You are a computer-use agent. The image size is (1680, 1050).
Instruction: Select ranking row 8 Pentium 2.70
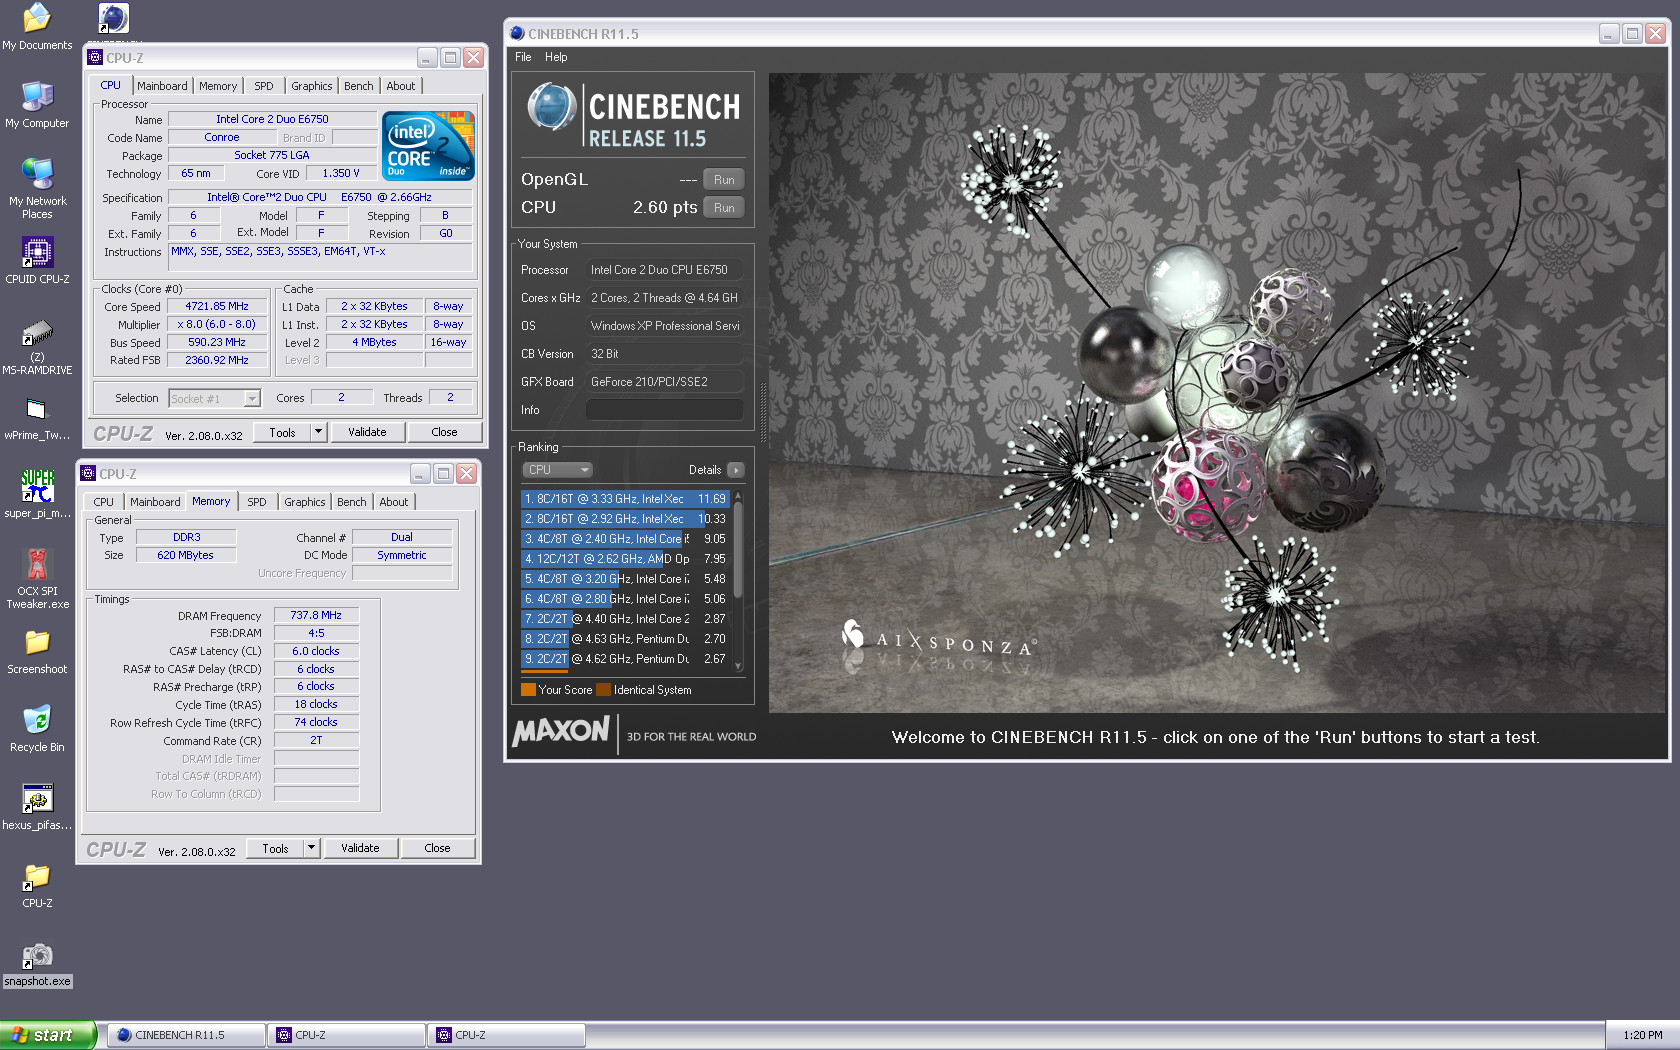click(625, 639)
